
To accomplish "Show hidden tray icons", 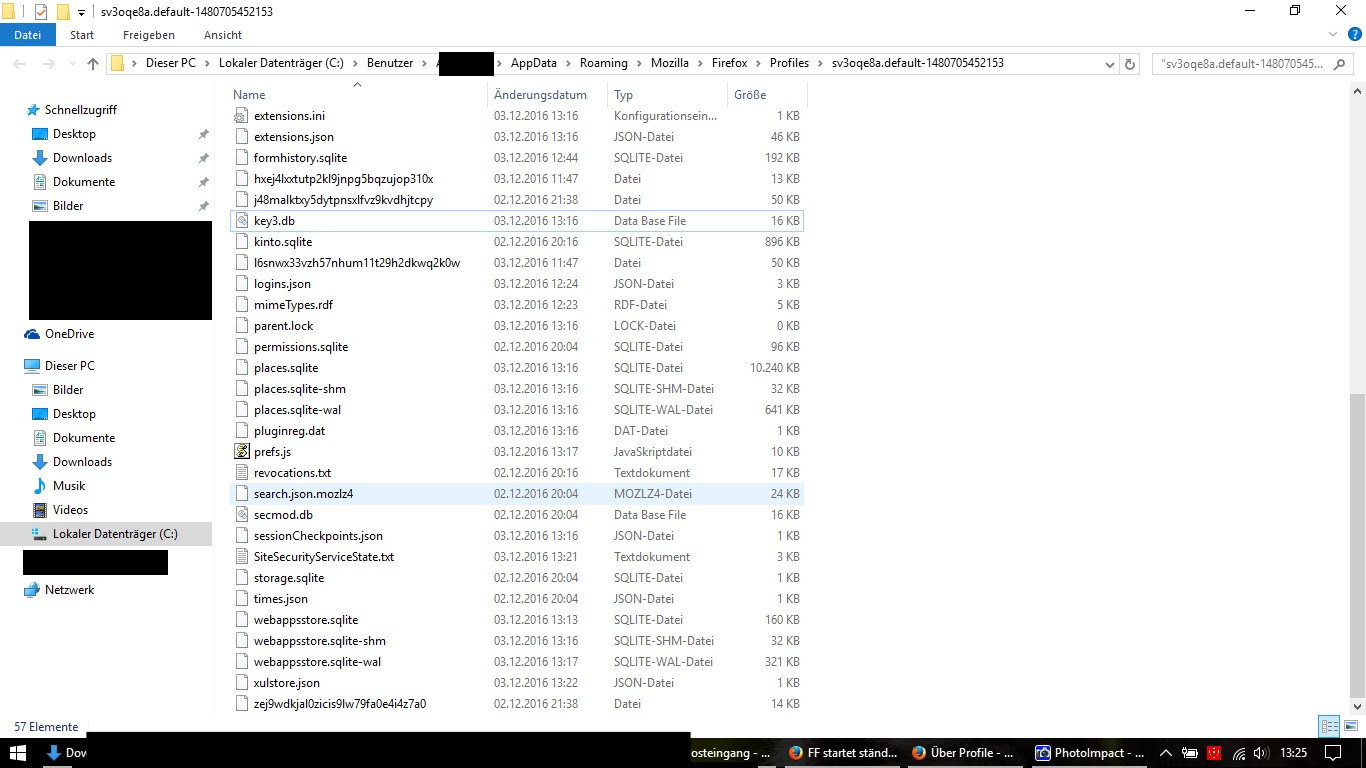I will tap(1165, 753).
